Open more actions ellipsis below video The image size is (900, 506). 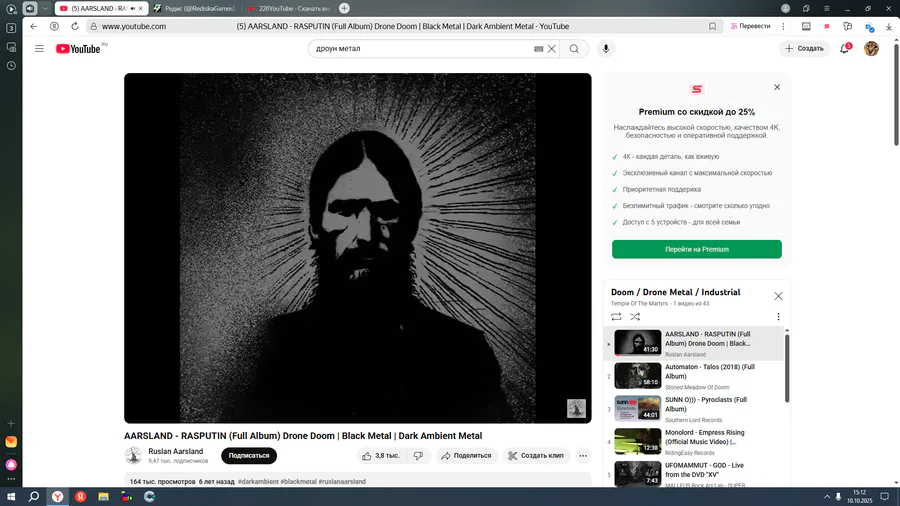click(x=583, y=456)
